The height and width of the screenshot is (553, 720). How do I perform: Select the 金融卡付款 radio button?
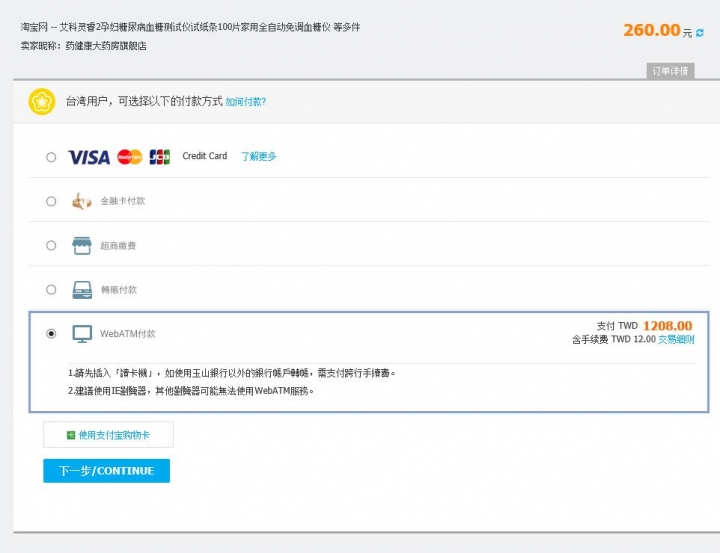tap(51, 201)
